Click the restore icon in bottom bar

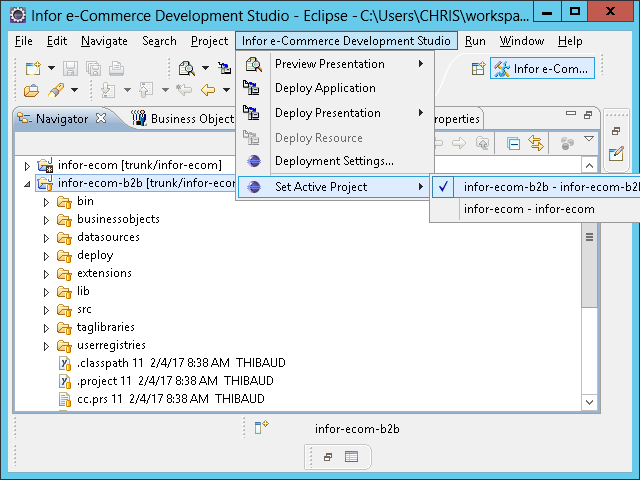click(x=327, y=457)
